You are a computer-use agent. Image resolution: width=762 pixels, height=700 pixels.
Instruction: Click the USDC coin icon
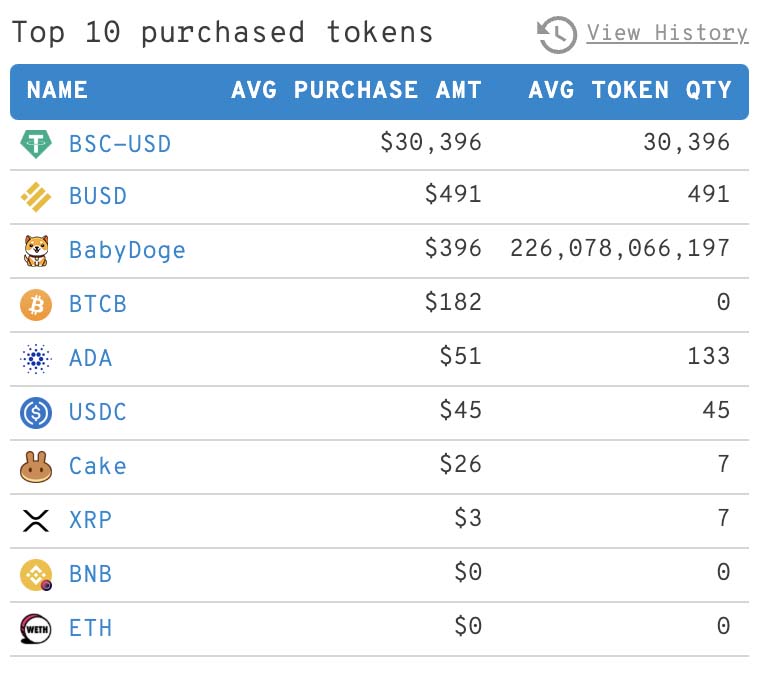click(x=35, y=413)
